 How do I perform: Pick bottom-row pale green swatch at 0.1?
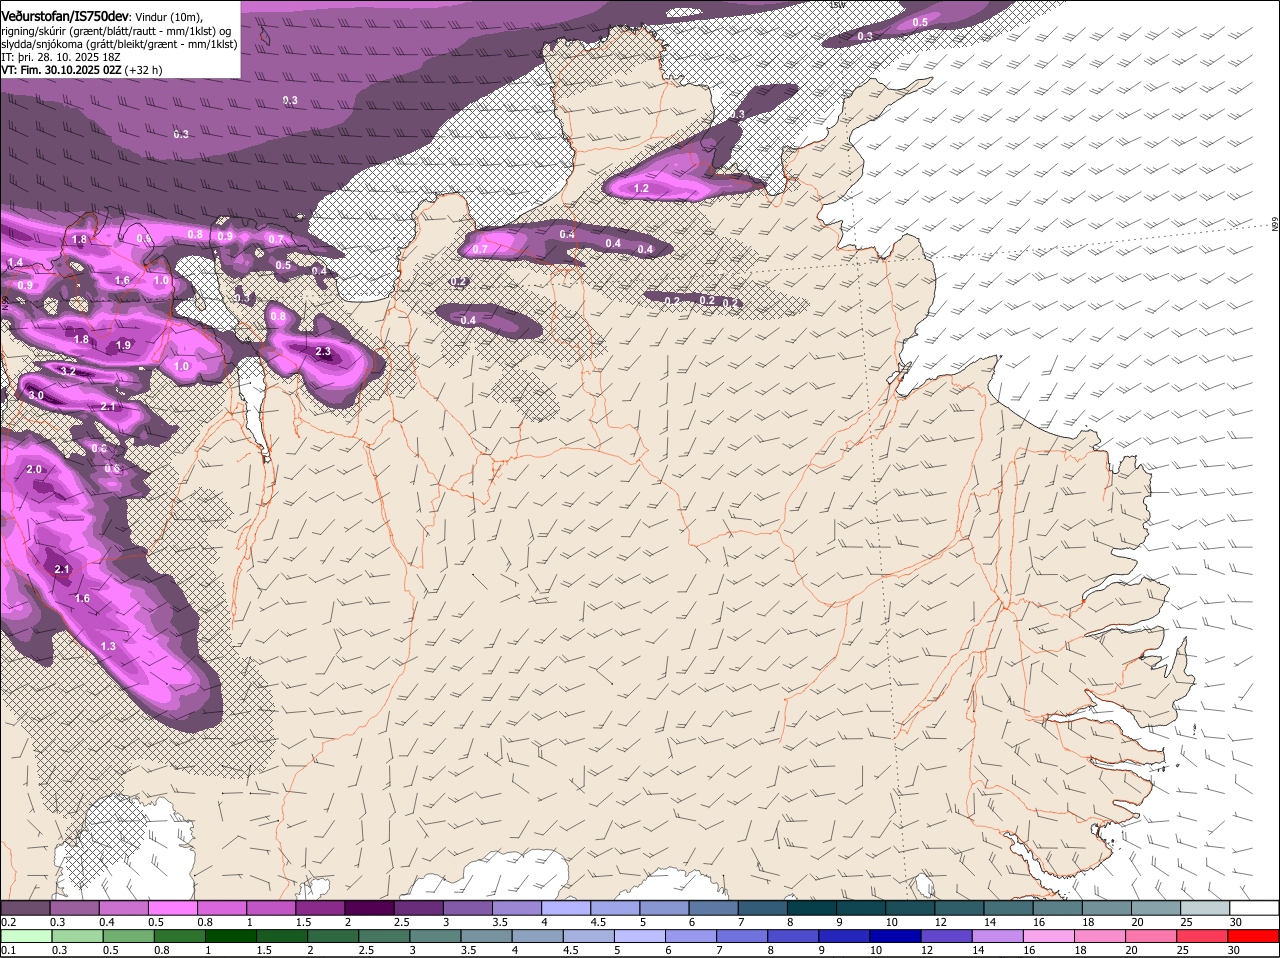(26, 936)
